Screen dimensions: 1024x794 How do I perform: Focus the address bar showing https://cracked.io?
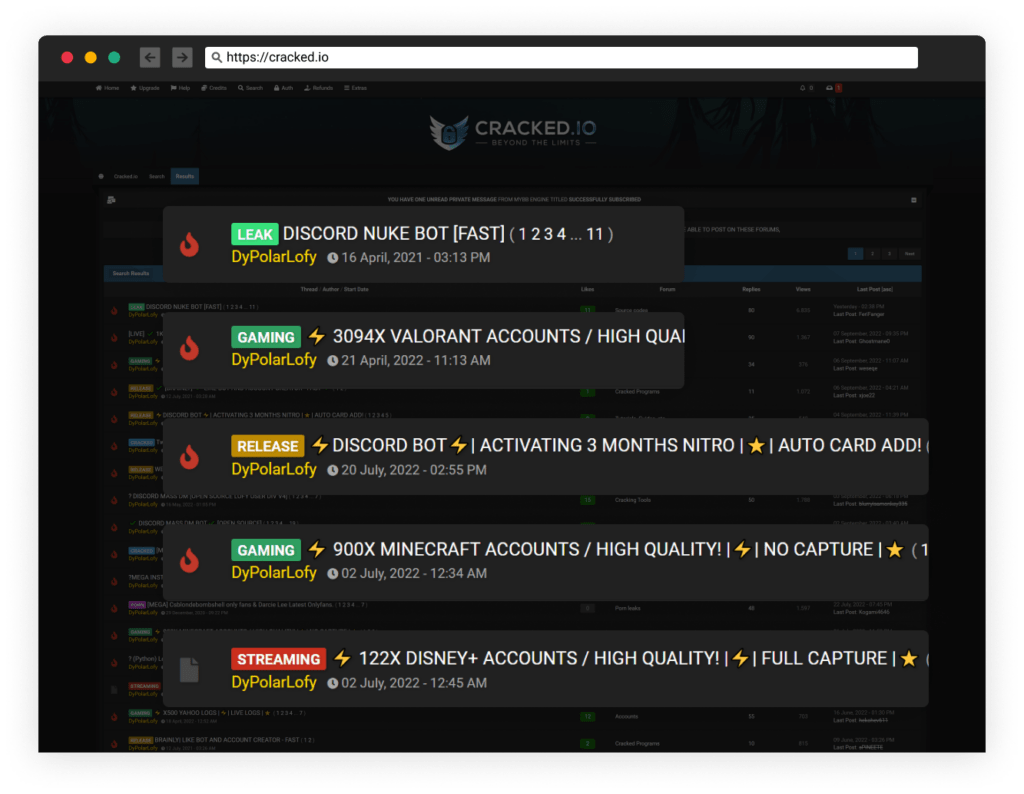(x=561, y=57)
